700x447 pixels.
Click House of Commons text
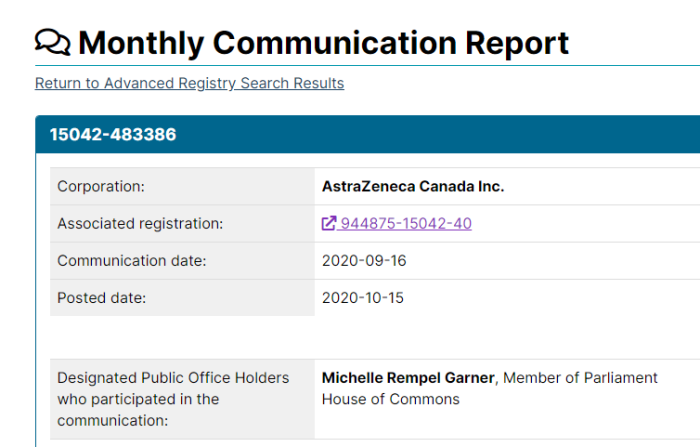[x=391, y=399]
